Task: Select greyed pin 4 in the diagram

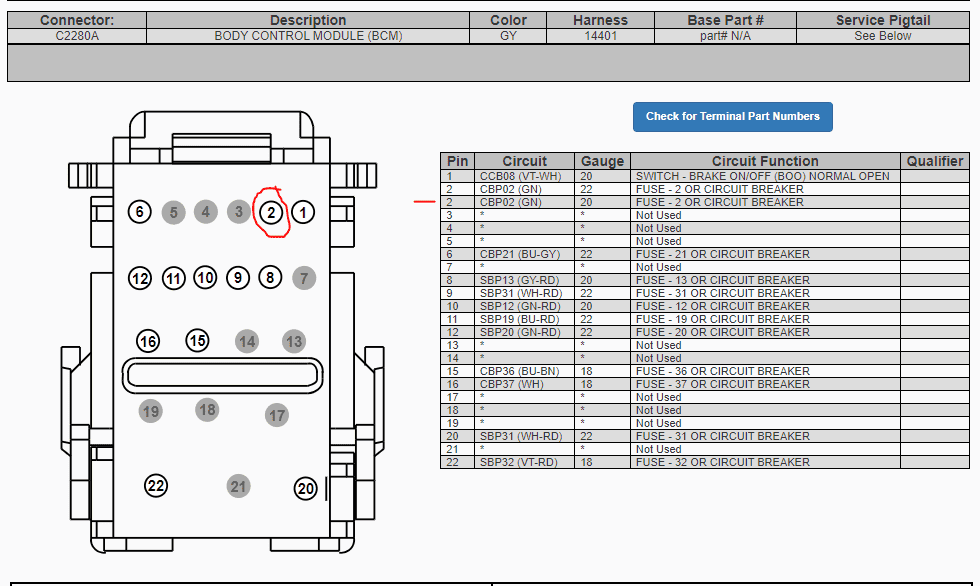Action: tap(206, 212)
